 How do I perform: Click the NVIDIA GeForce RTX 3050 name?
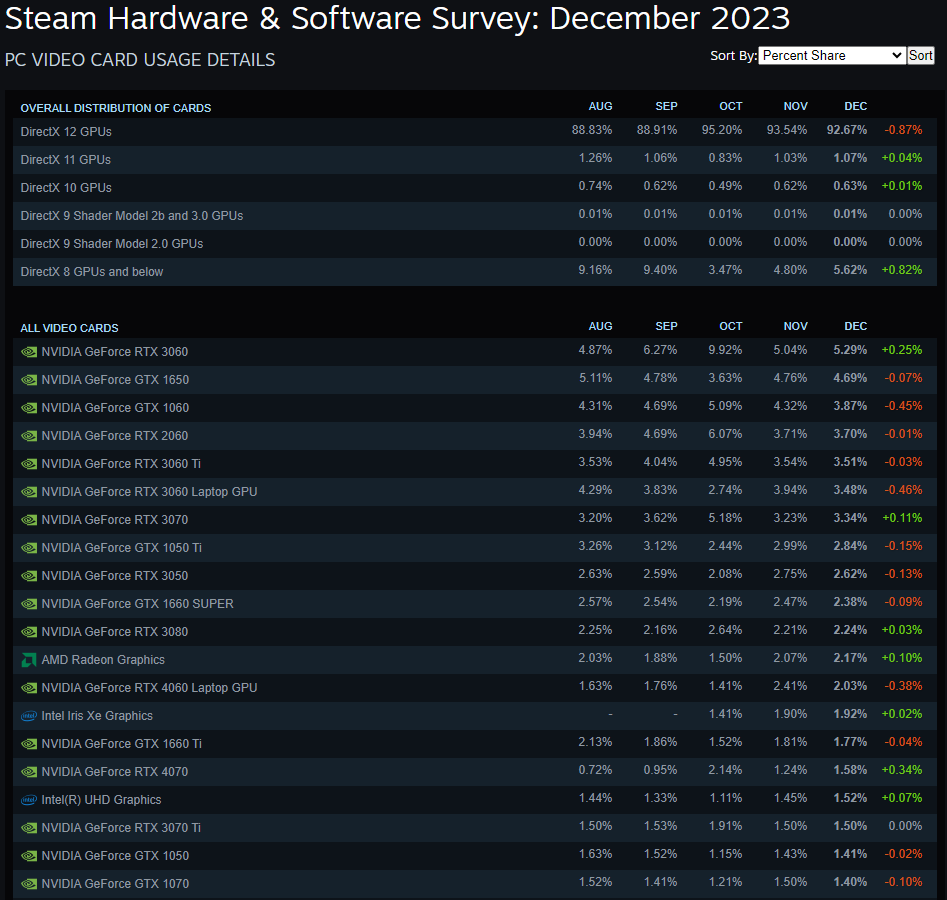tap(115, 576)
